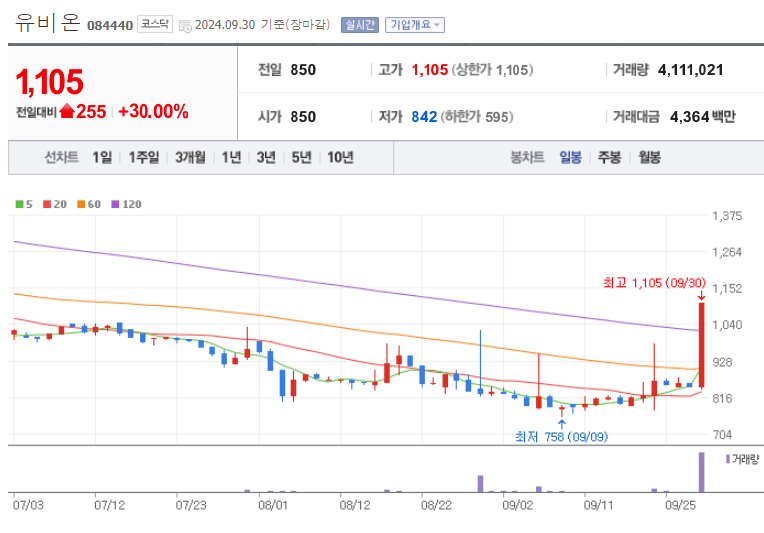Image resolution: width=764 pixels, height=533 pixels.
Task: Click the 최고 1,105 (09/30) chart label
Action: (654, 283)
